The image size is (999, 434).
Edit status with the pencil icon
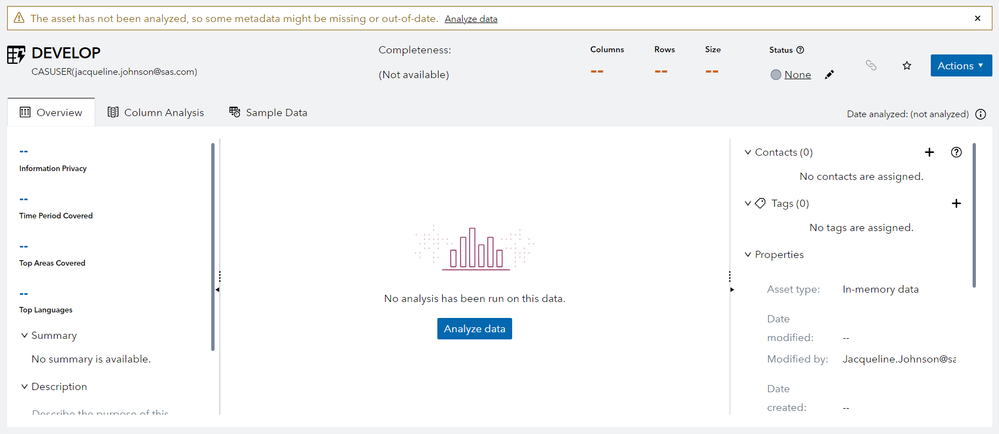pos(829,75)
